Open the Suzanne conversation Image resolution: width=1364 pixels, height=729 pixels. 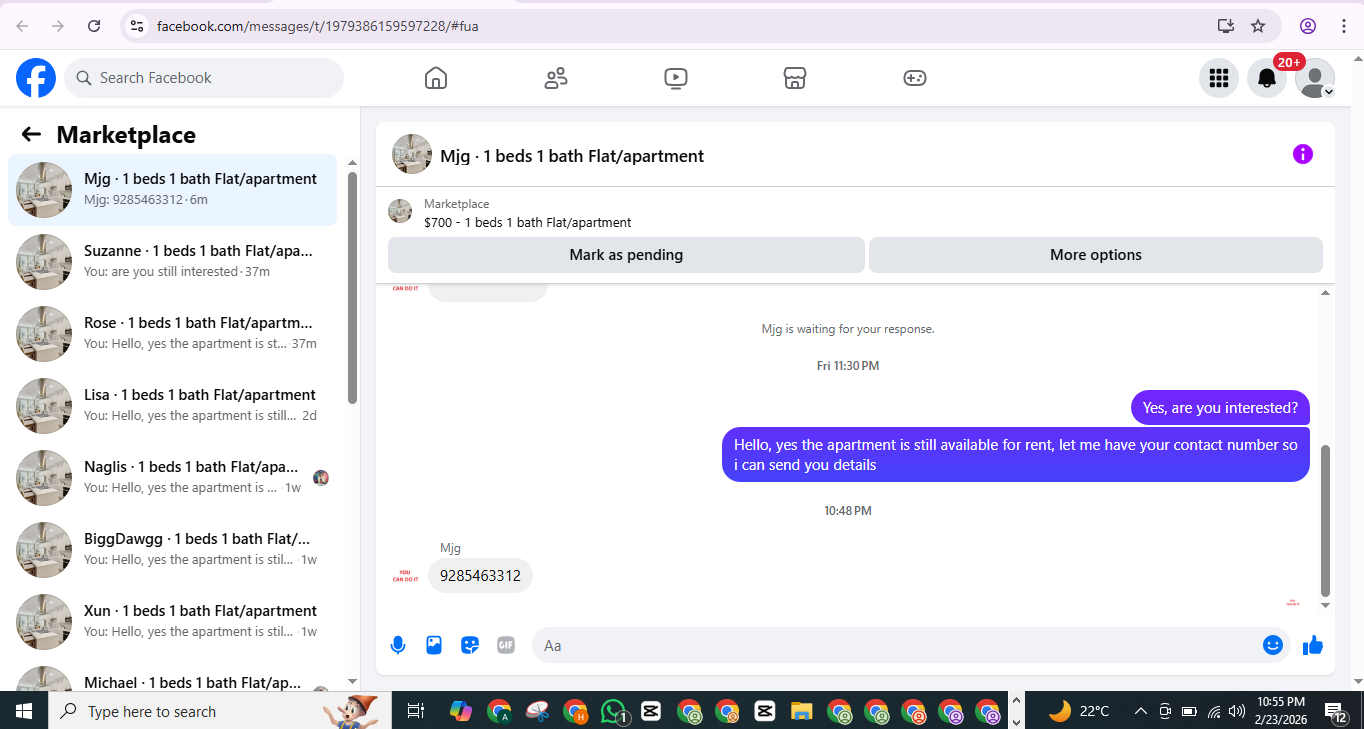(172, 262)
